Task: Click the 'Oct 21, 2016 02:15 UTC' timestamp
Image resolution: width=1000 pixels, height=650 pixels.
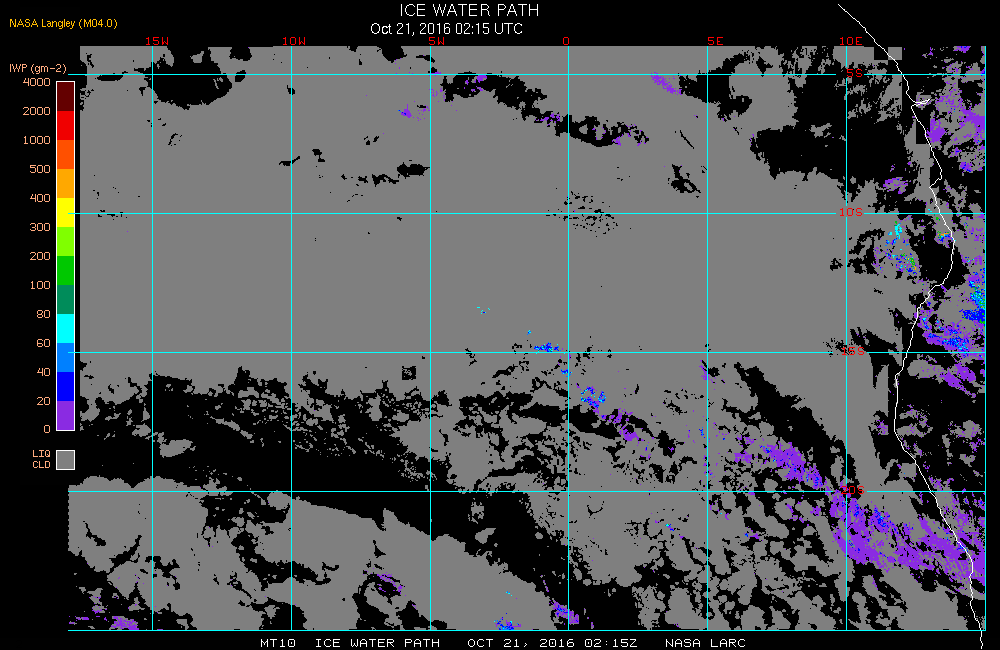Action: pyautogui.click(x=446, y=29)
